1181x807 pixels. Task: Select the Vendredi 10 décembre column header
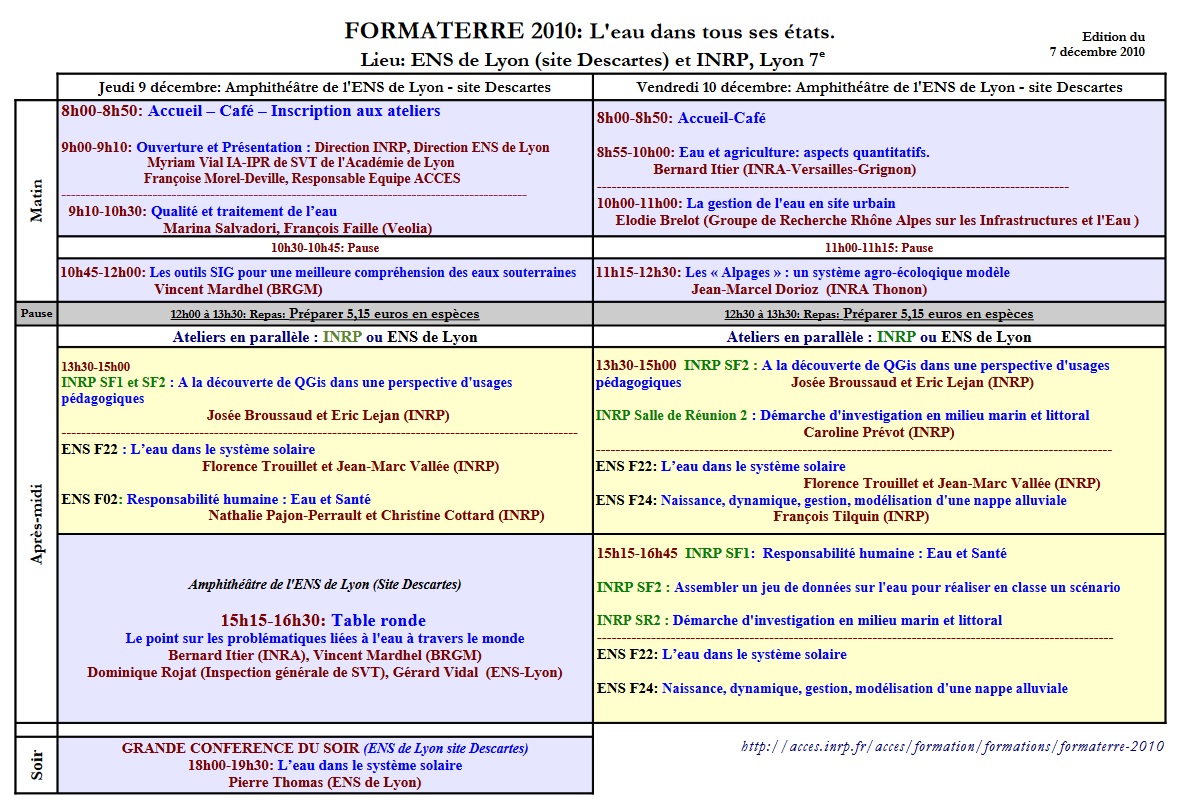(x=878, y=87)
